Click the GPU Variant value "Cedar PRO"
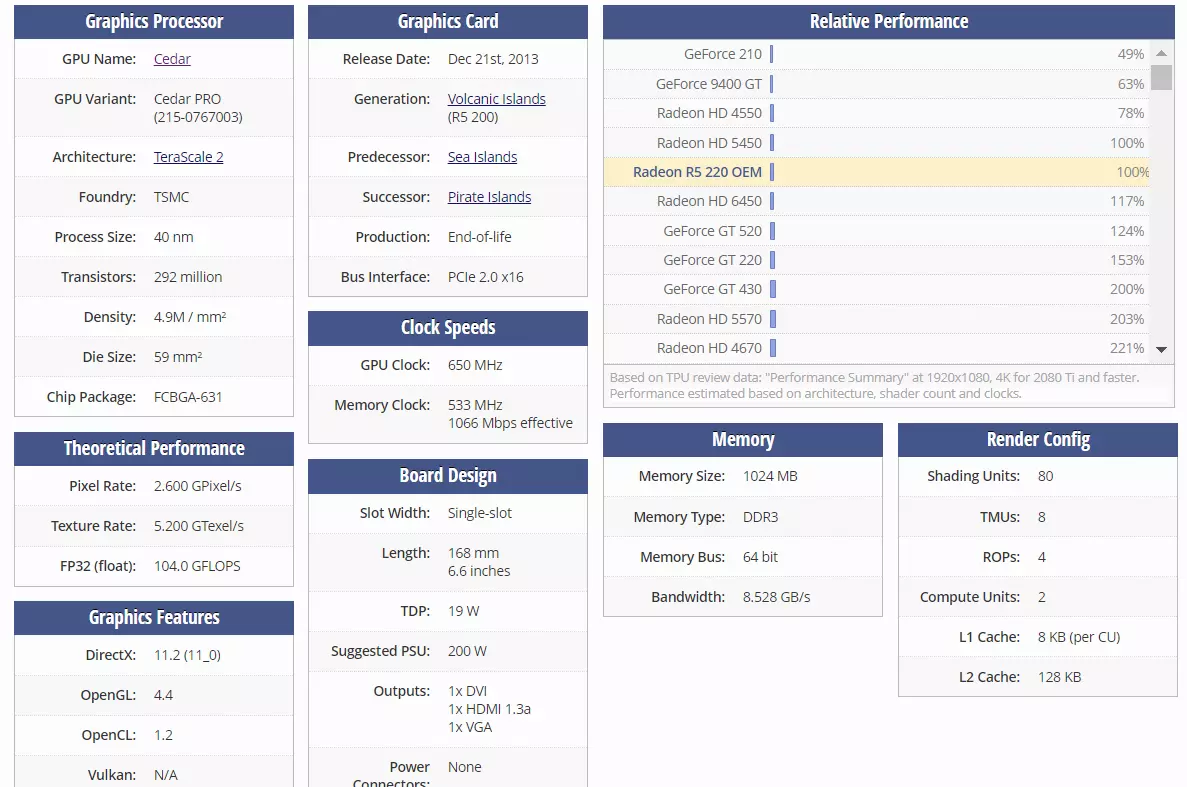The image size is (1187, 787). pyautogui.click(x=187, y=99)
